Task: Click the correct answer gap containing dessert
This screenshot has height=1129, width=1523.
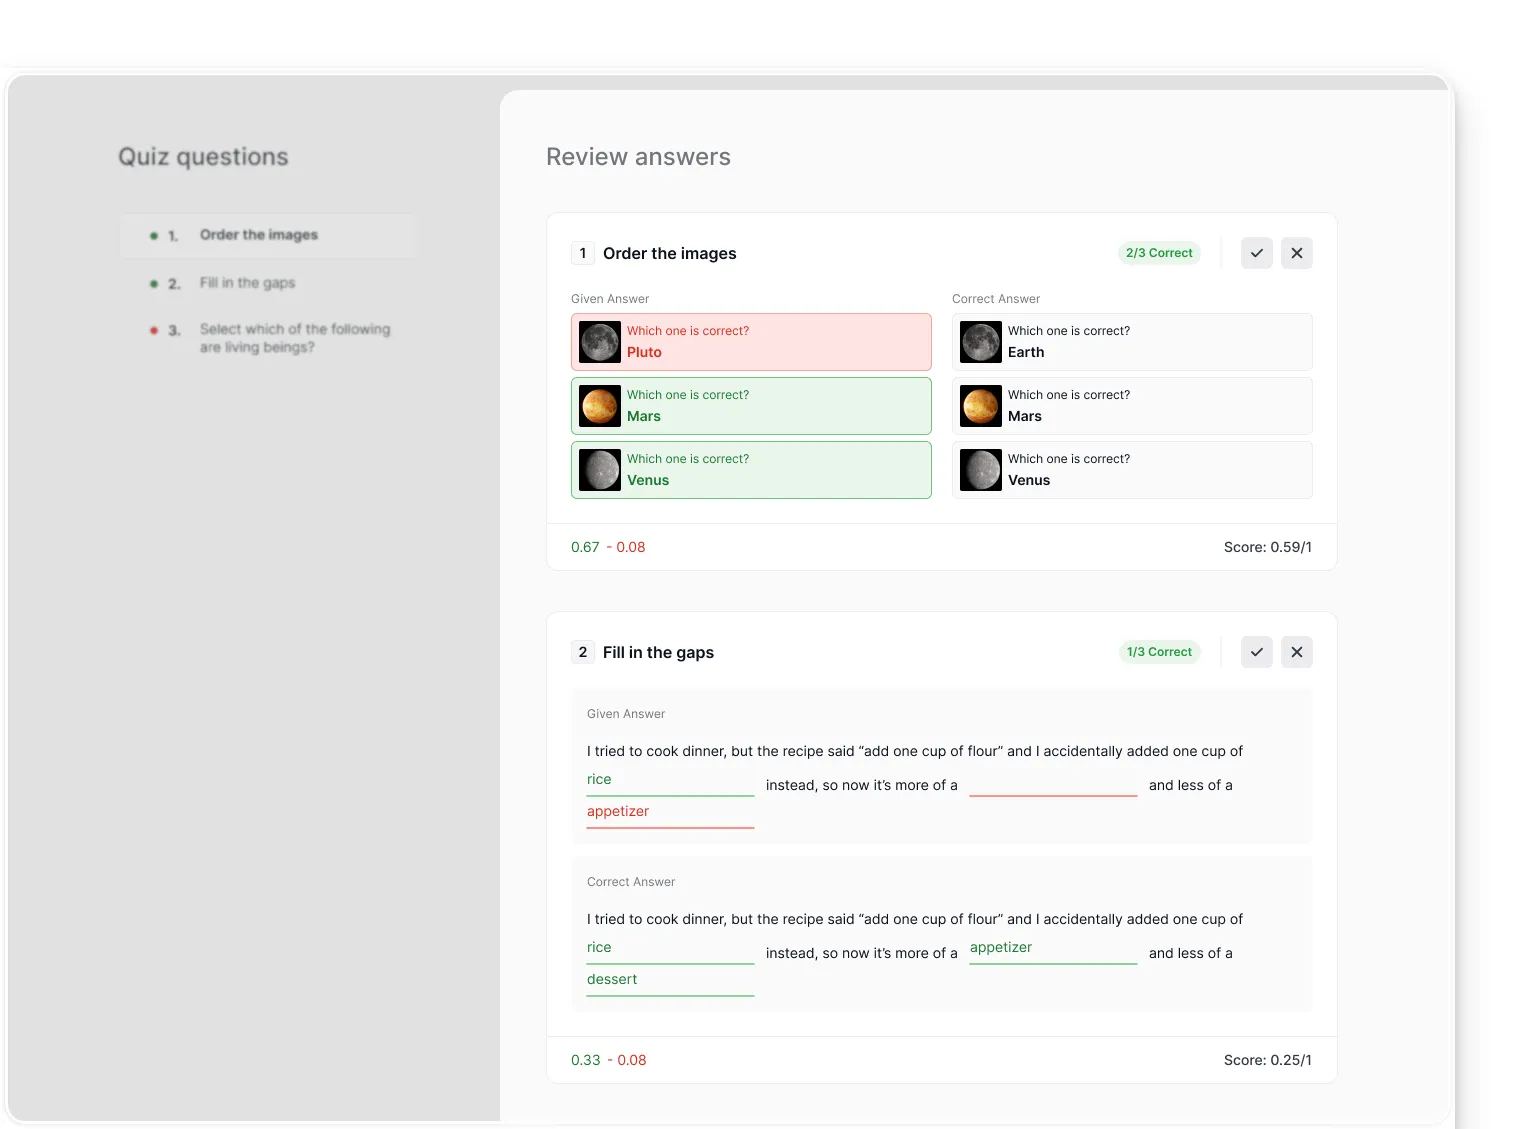Action: click(x=670, y=981)
